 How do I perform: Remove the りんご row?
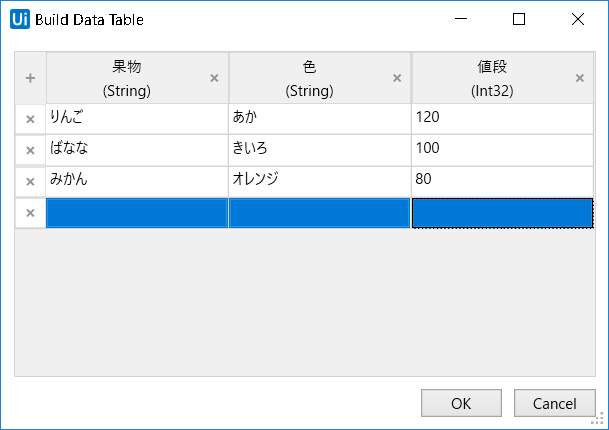click(30, 119)
